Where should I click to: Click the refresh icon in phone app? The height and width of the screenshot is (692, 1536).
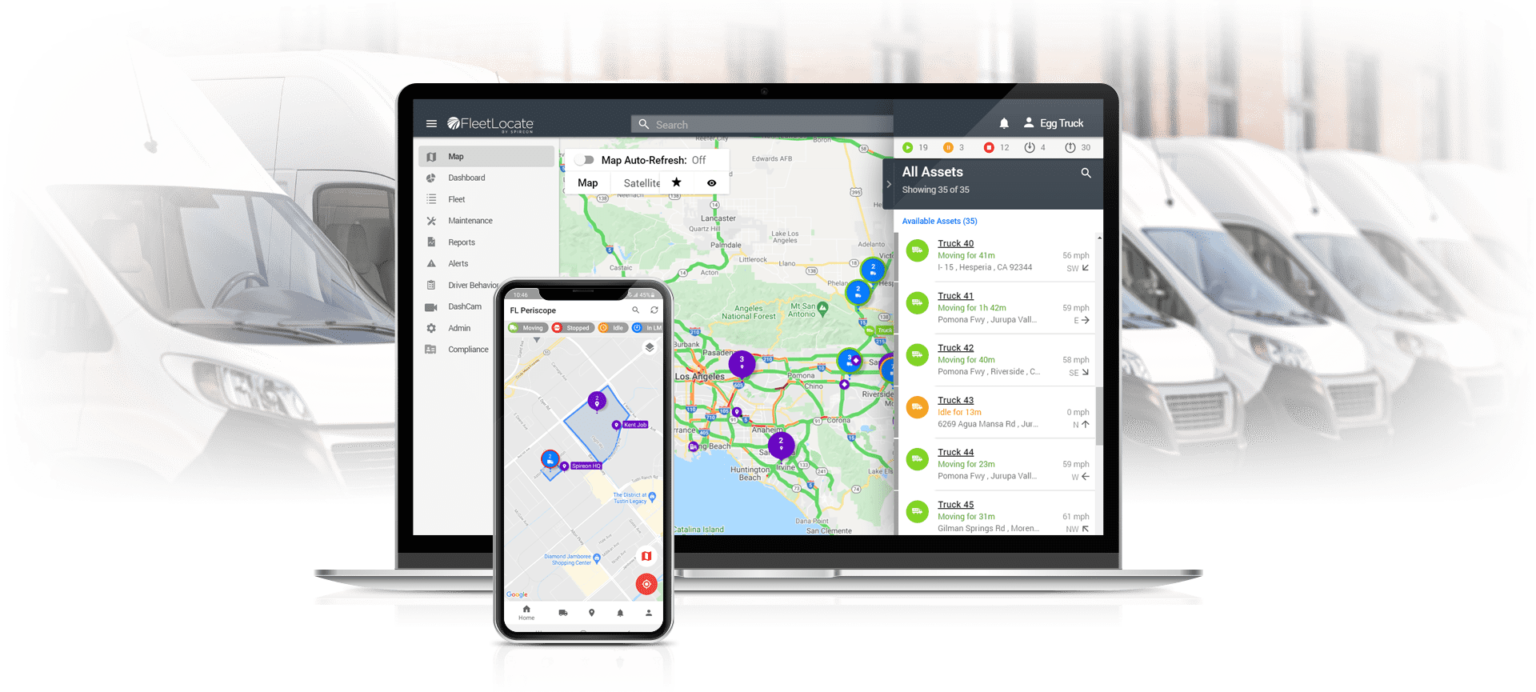pos(654,310)
